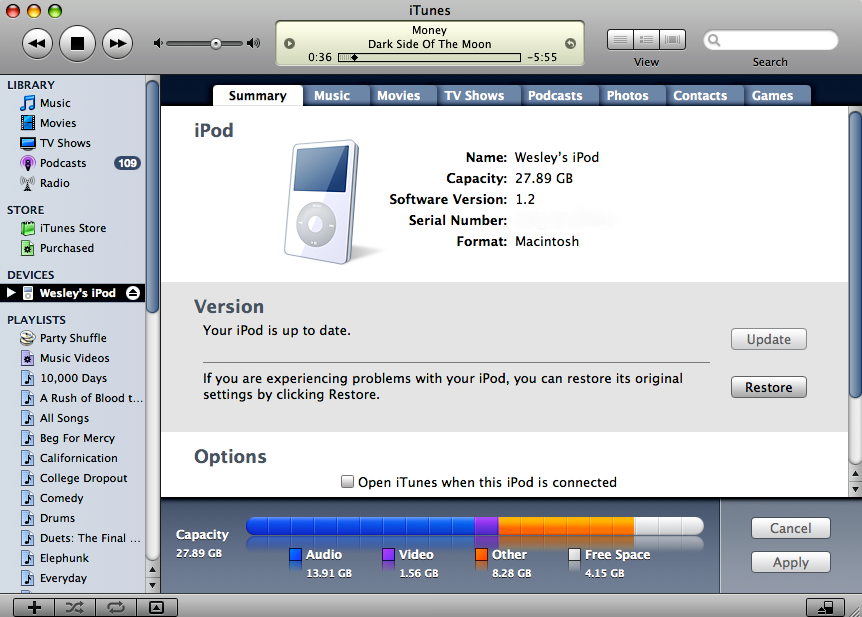Click the Cancel button
The image size is (862, 617).
tap(791, 528)
